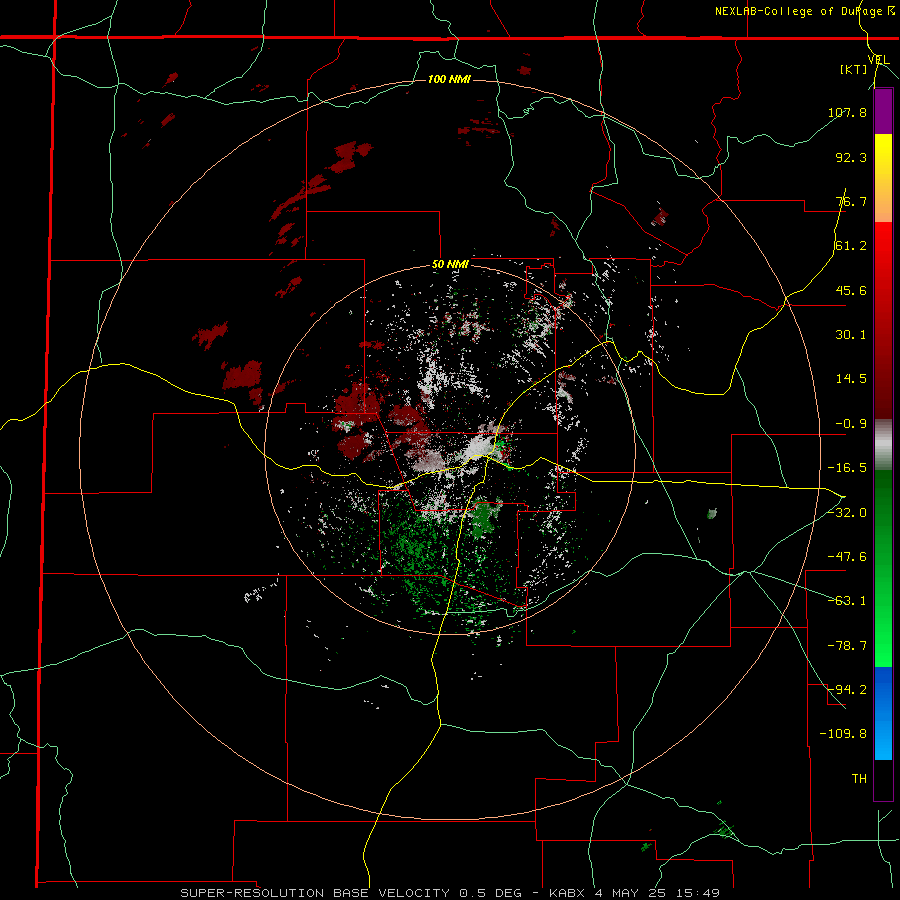Pick the purple segment of velocity color bar
Image resolution: width=900 pixels, height=900 pixels.
click(x=883, y=111)
